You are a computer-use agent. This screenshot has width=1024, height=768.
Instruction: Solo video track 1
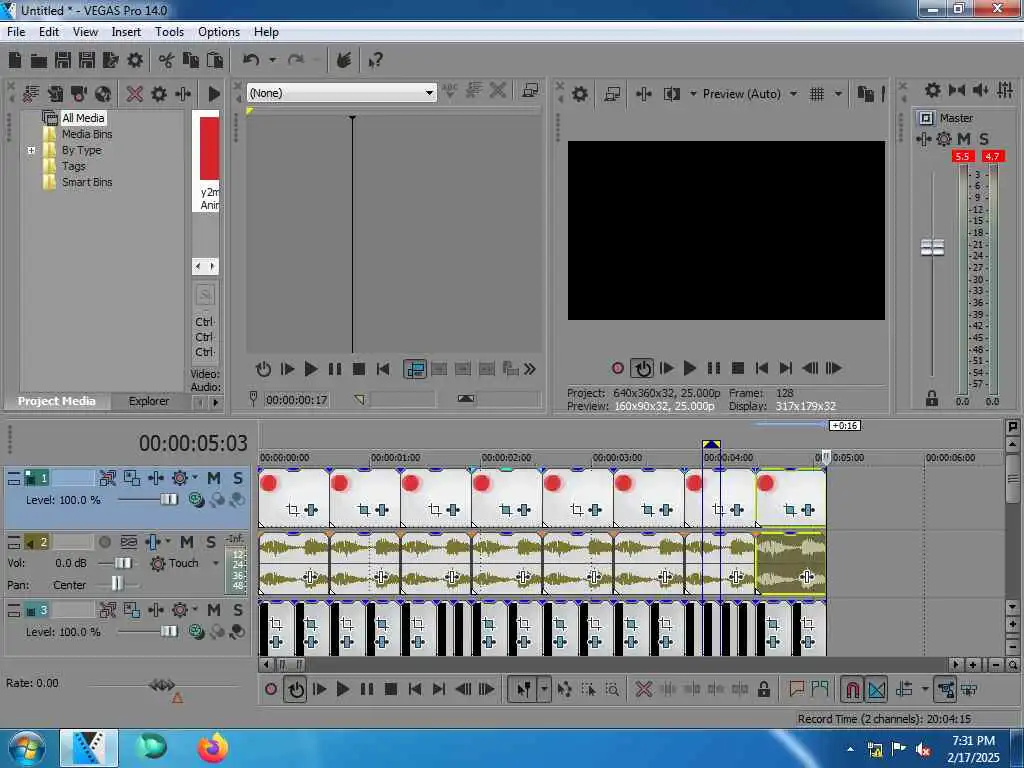tap(238, 478)
